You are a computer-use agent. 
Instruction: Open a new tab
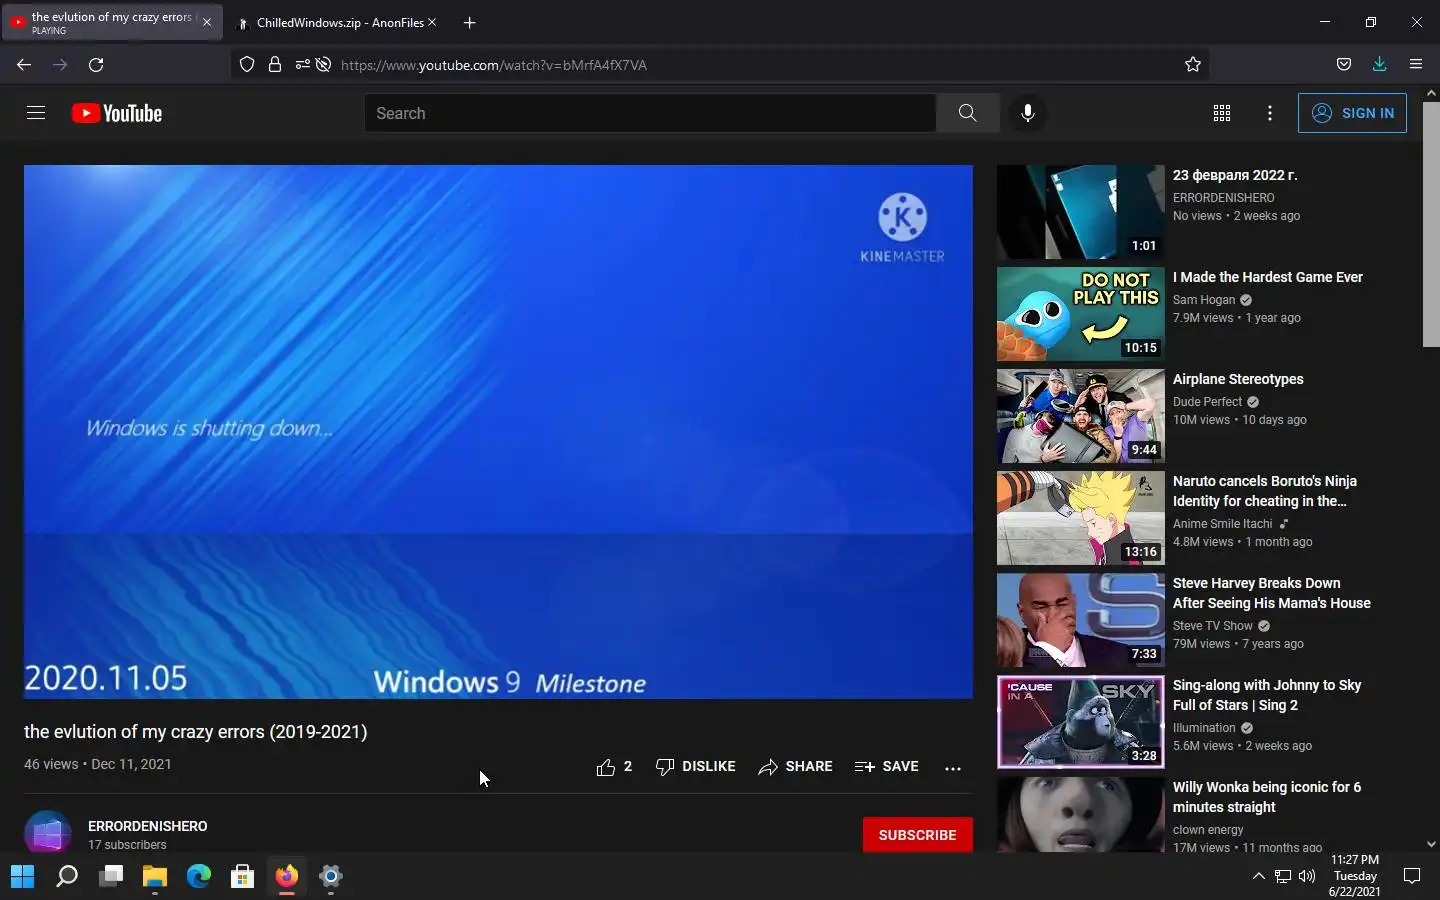point(469,22)
